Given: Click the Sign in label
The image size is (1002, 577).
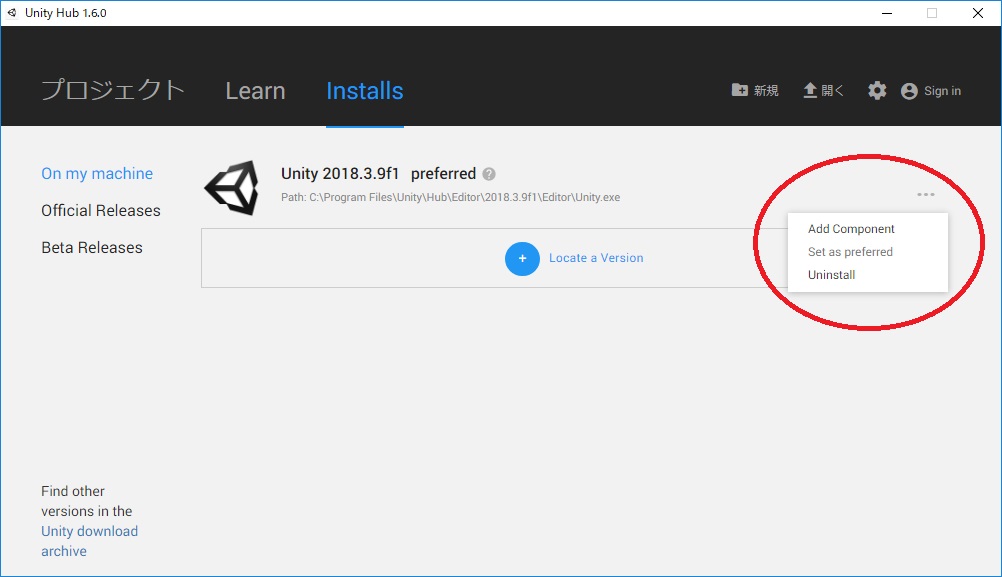Looking at the screenshot, I should click(942, 91).
